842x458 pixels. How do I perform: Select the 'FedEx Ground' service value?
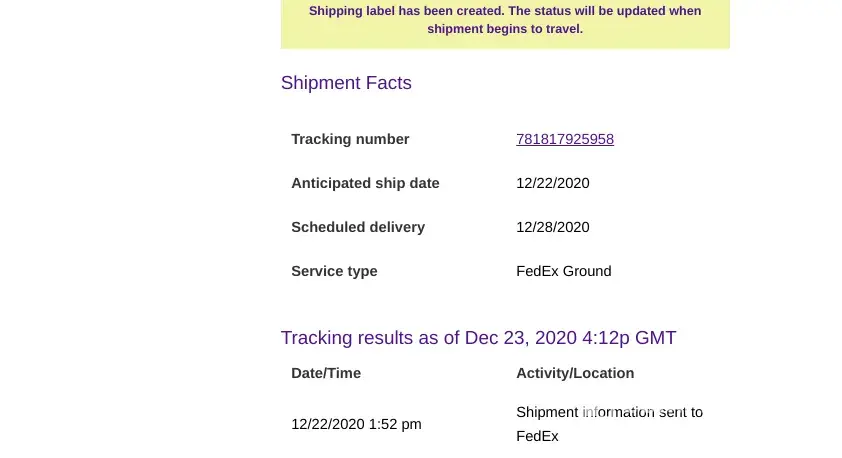coord(563,271)
